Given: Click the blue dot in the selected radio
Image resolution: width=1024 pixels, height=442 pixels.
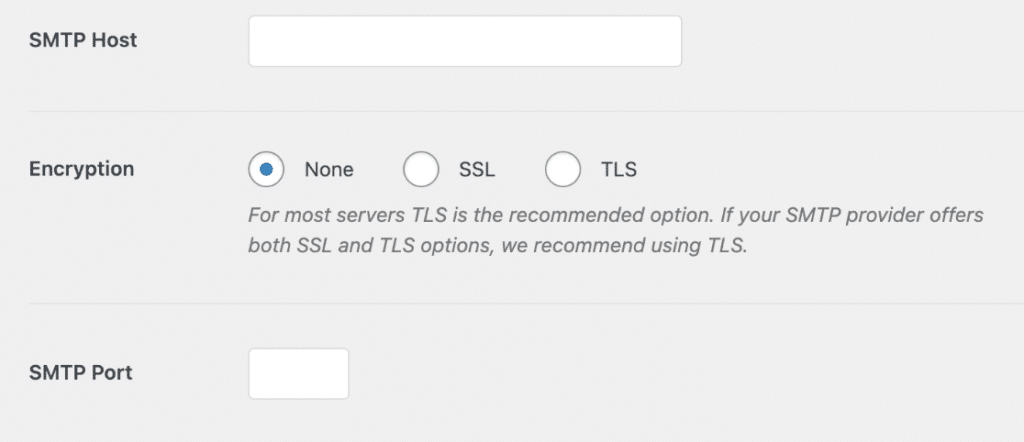Looking at the screenshot, I should (266, 169).
